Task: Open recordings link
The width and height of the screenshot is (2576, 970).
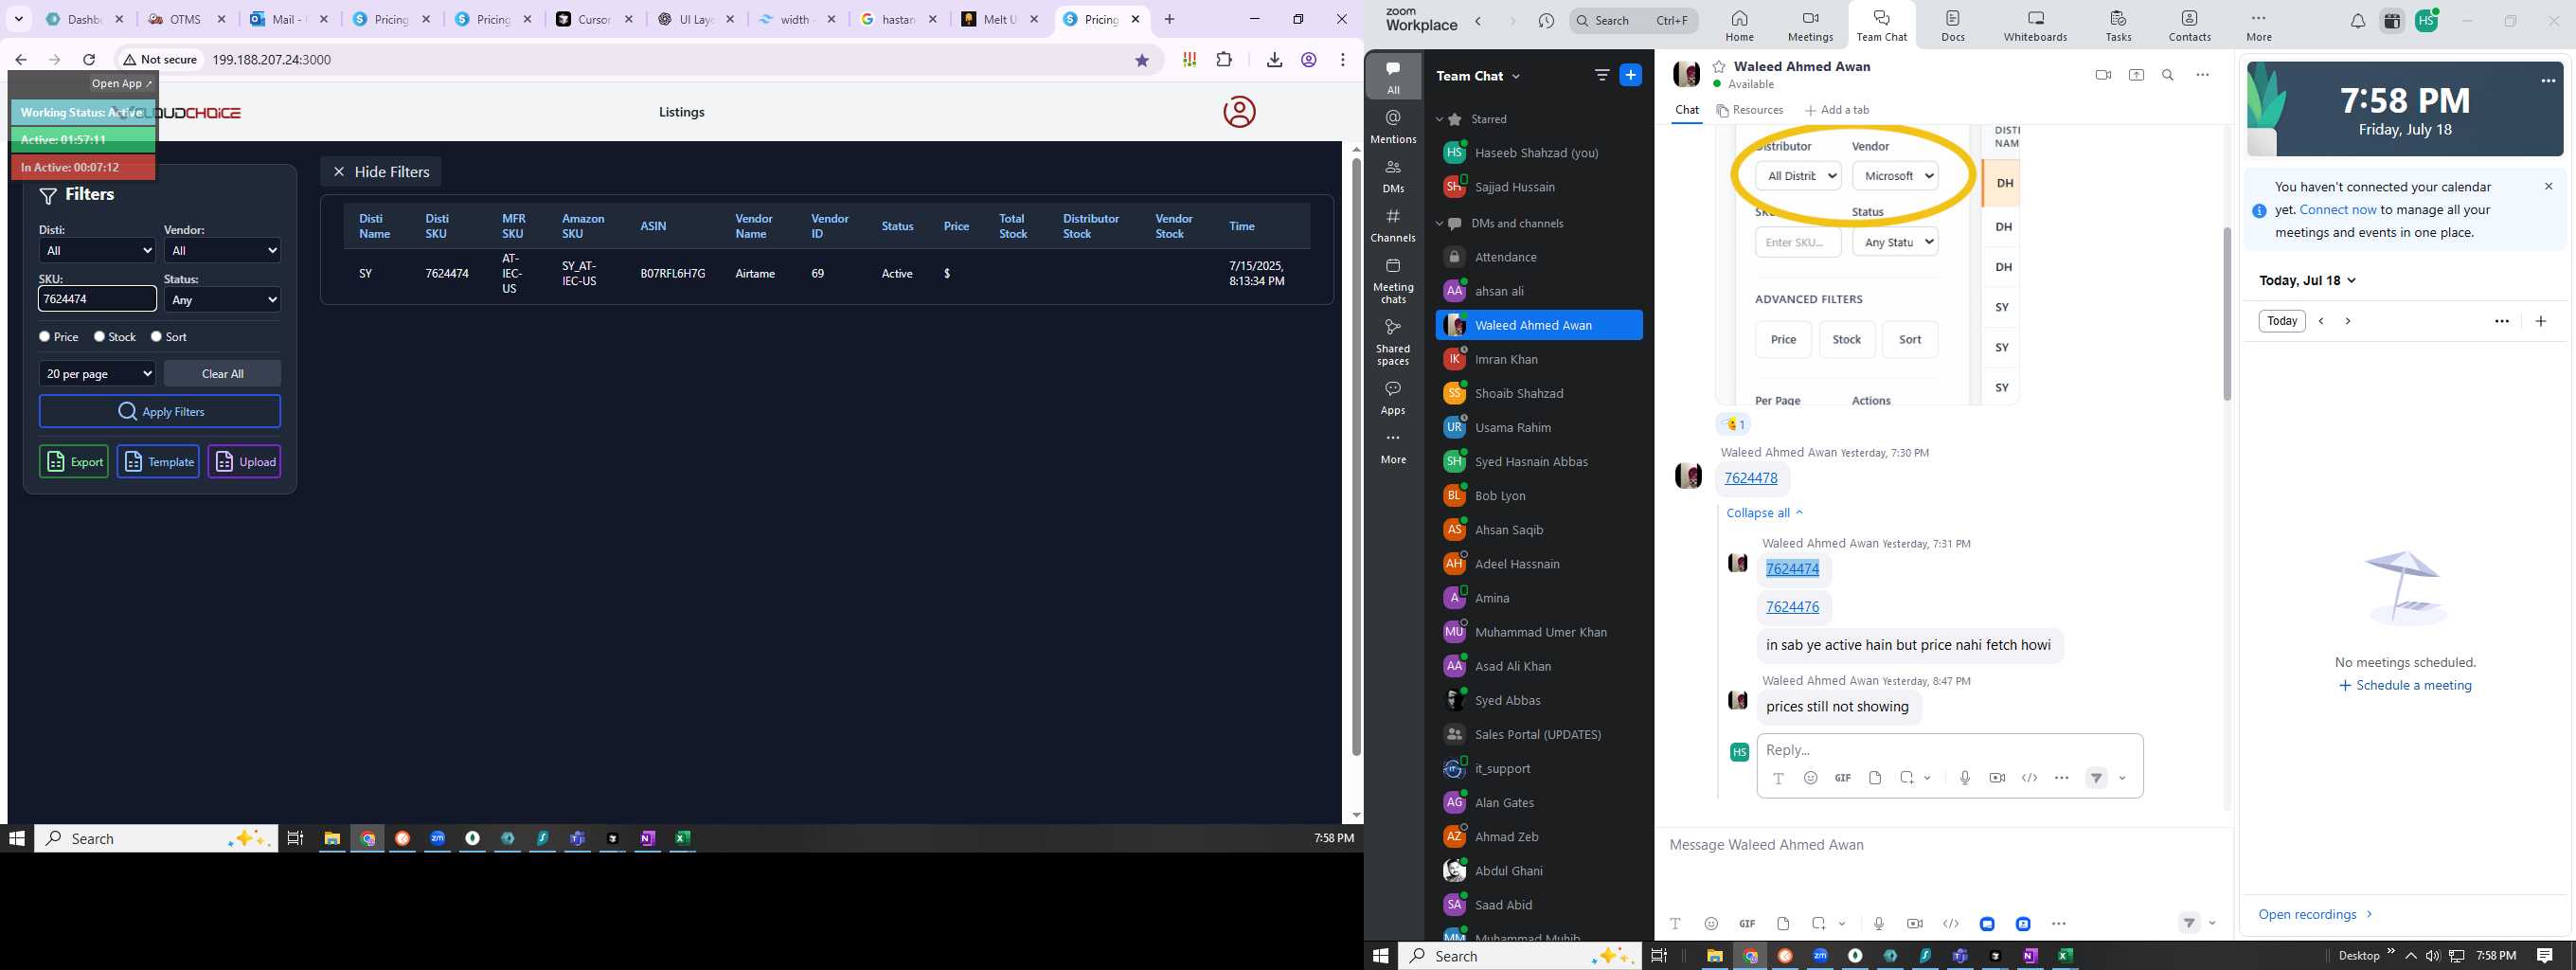Action: click(x=2315, y=915)
